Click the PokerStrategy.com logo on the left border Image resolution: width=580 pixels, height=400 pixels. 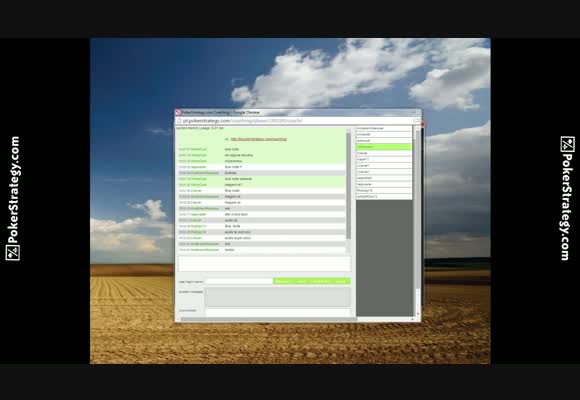point(13,199)
